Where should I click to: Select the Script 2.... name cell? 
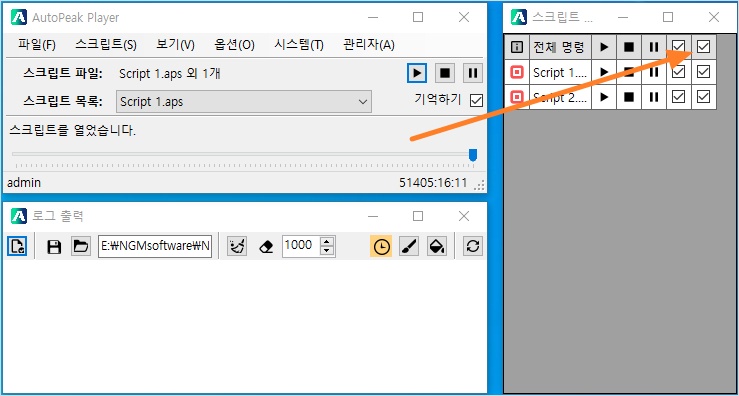tap(560, 97)
